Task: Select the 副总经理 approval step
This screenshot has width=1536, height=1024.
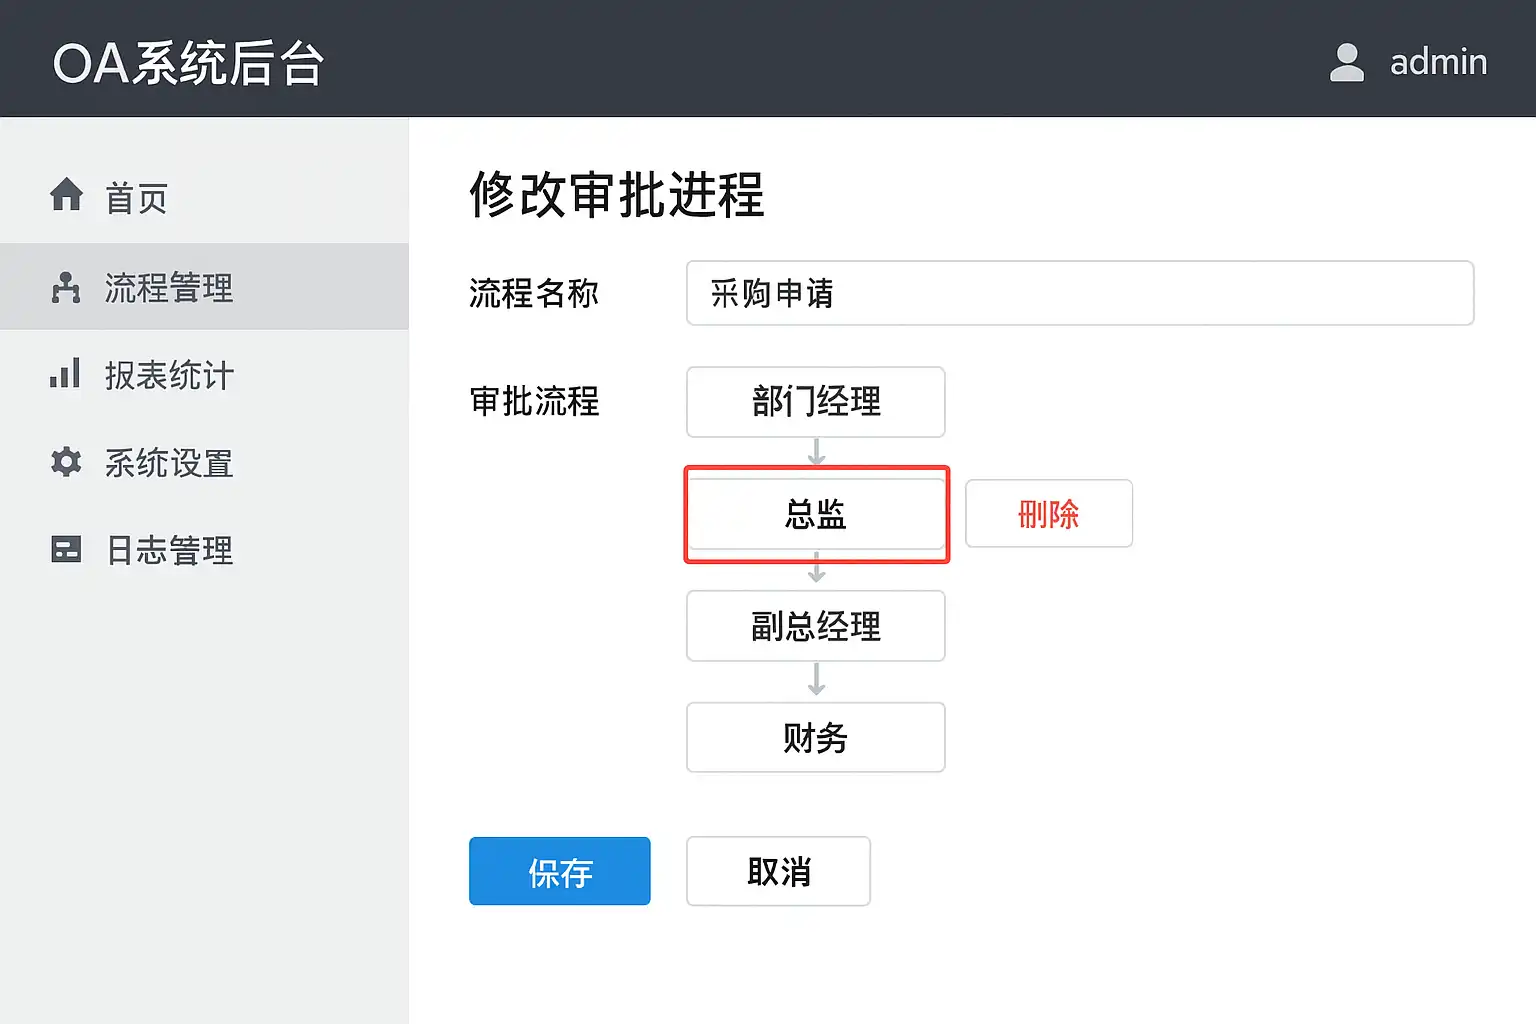Action: point(816,626)
